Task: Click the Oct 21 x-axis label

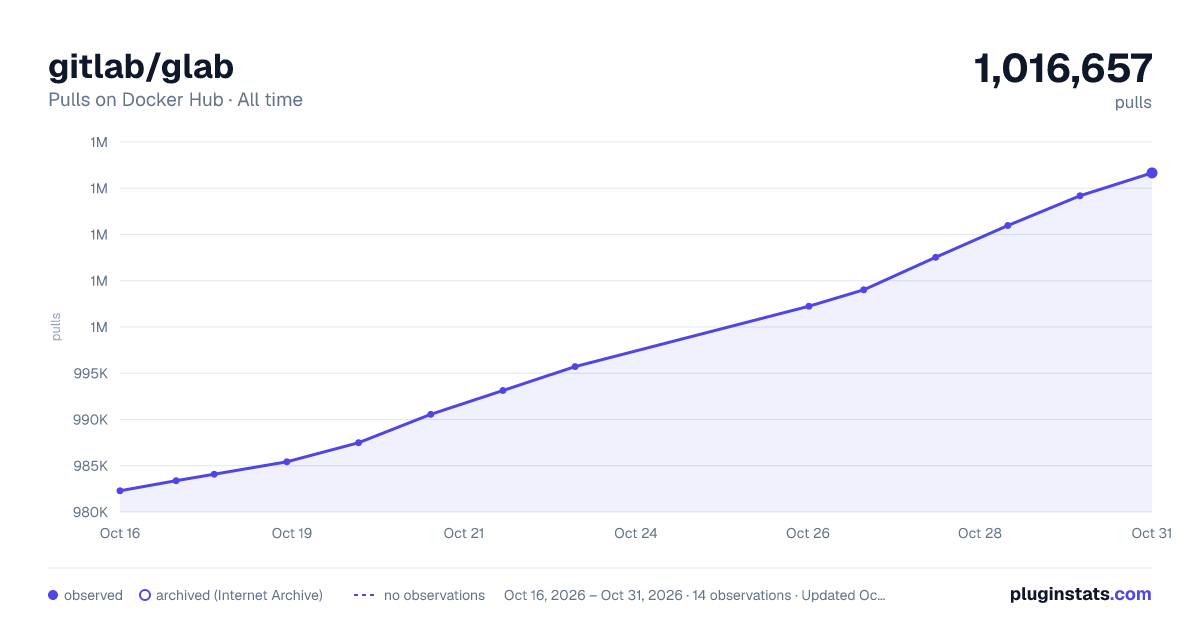Action: click(464, 533)
